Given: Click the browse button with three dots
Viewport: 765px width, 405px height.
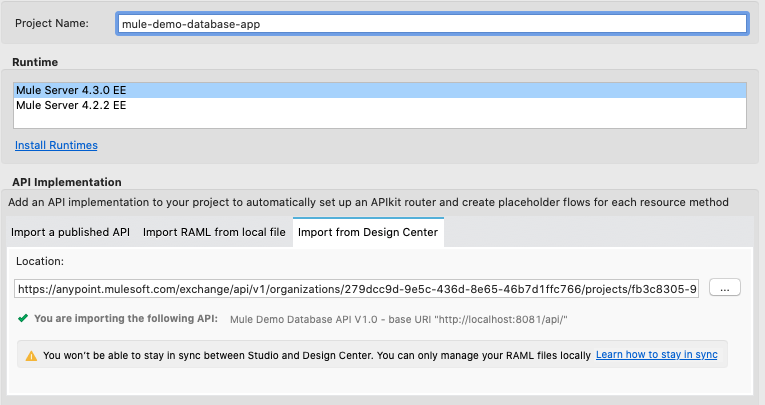Looking at the screenshot, I should point(724,288).
